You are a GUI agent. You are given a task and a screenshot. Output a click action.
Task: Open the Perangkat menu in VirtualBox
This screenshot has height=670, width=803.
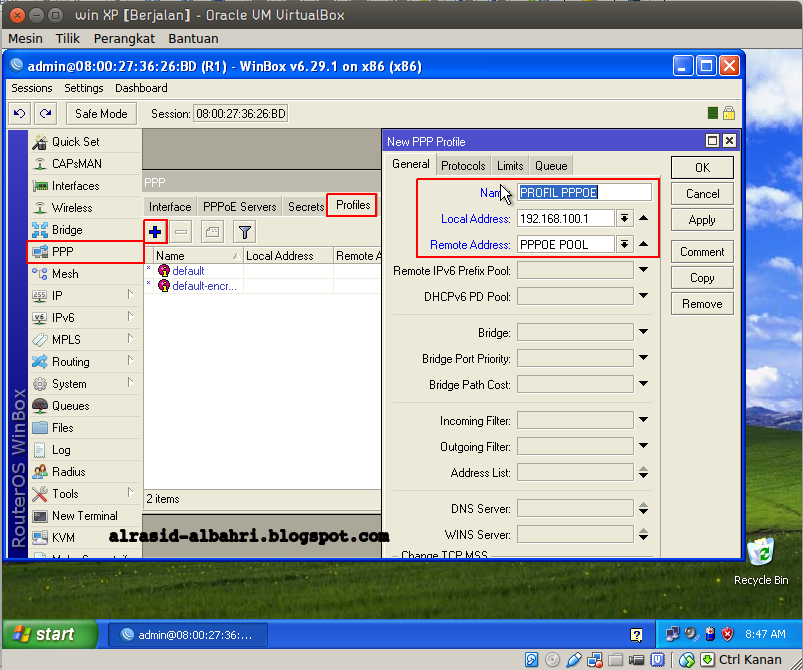[x=124, y=39]
